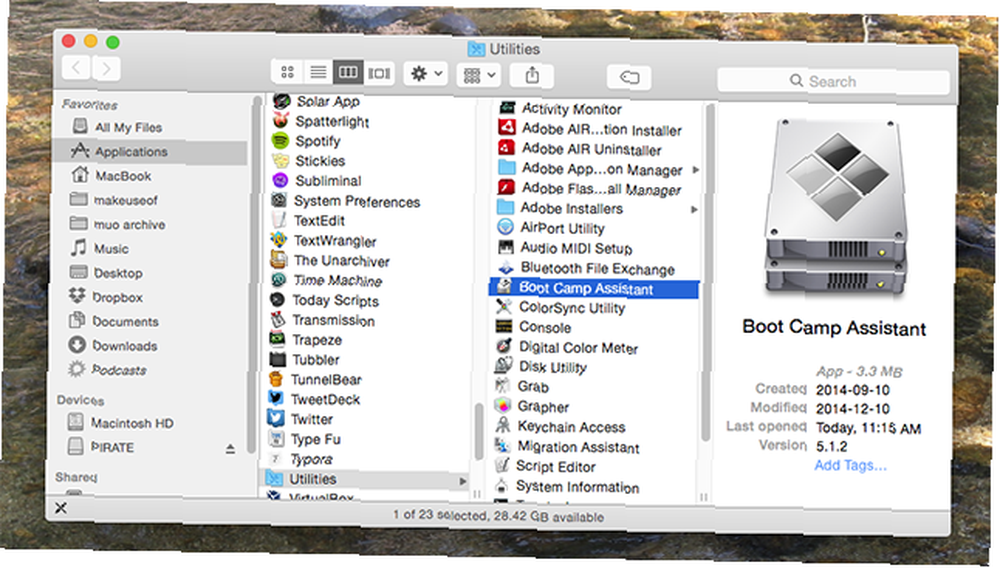Open Music in the sidebar
Image resolution: width=1000 pixels, height=568 pixels.
111,249
